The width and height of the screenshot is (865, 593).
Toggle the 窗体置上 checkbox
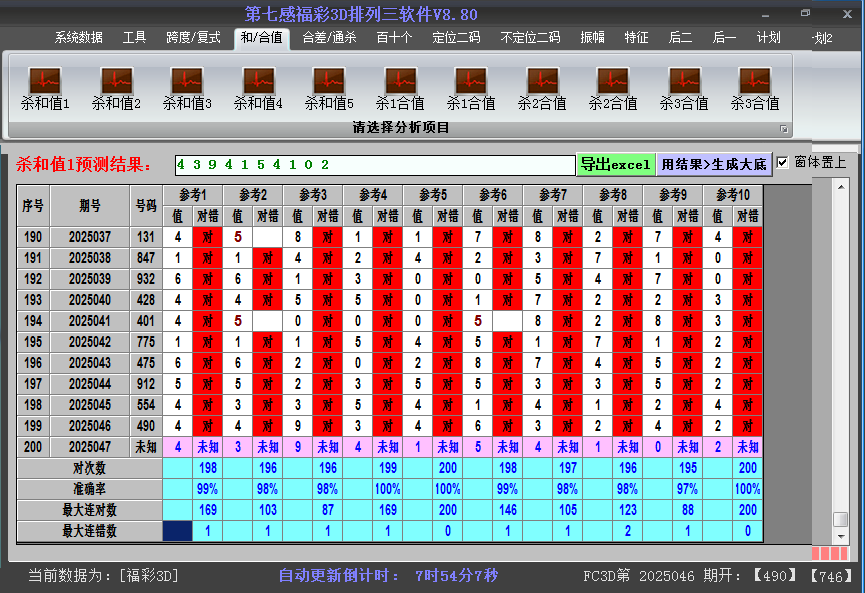tap(782, 162)
